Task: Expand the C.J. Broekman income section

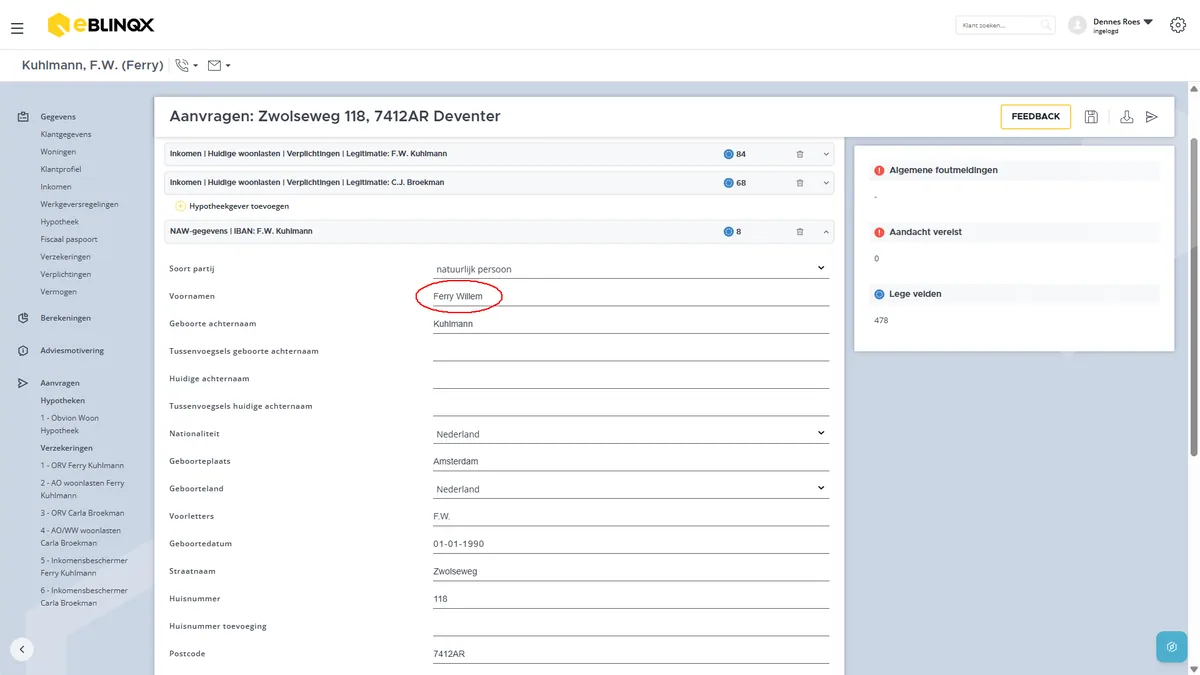Action: pyautogui.click(x=826, y=183)
